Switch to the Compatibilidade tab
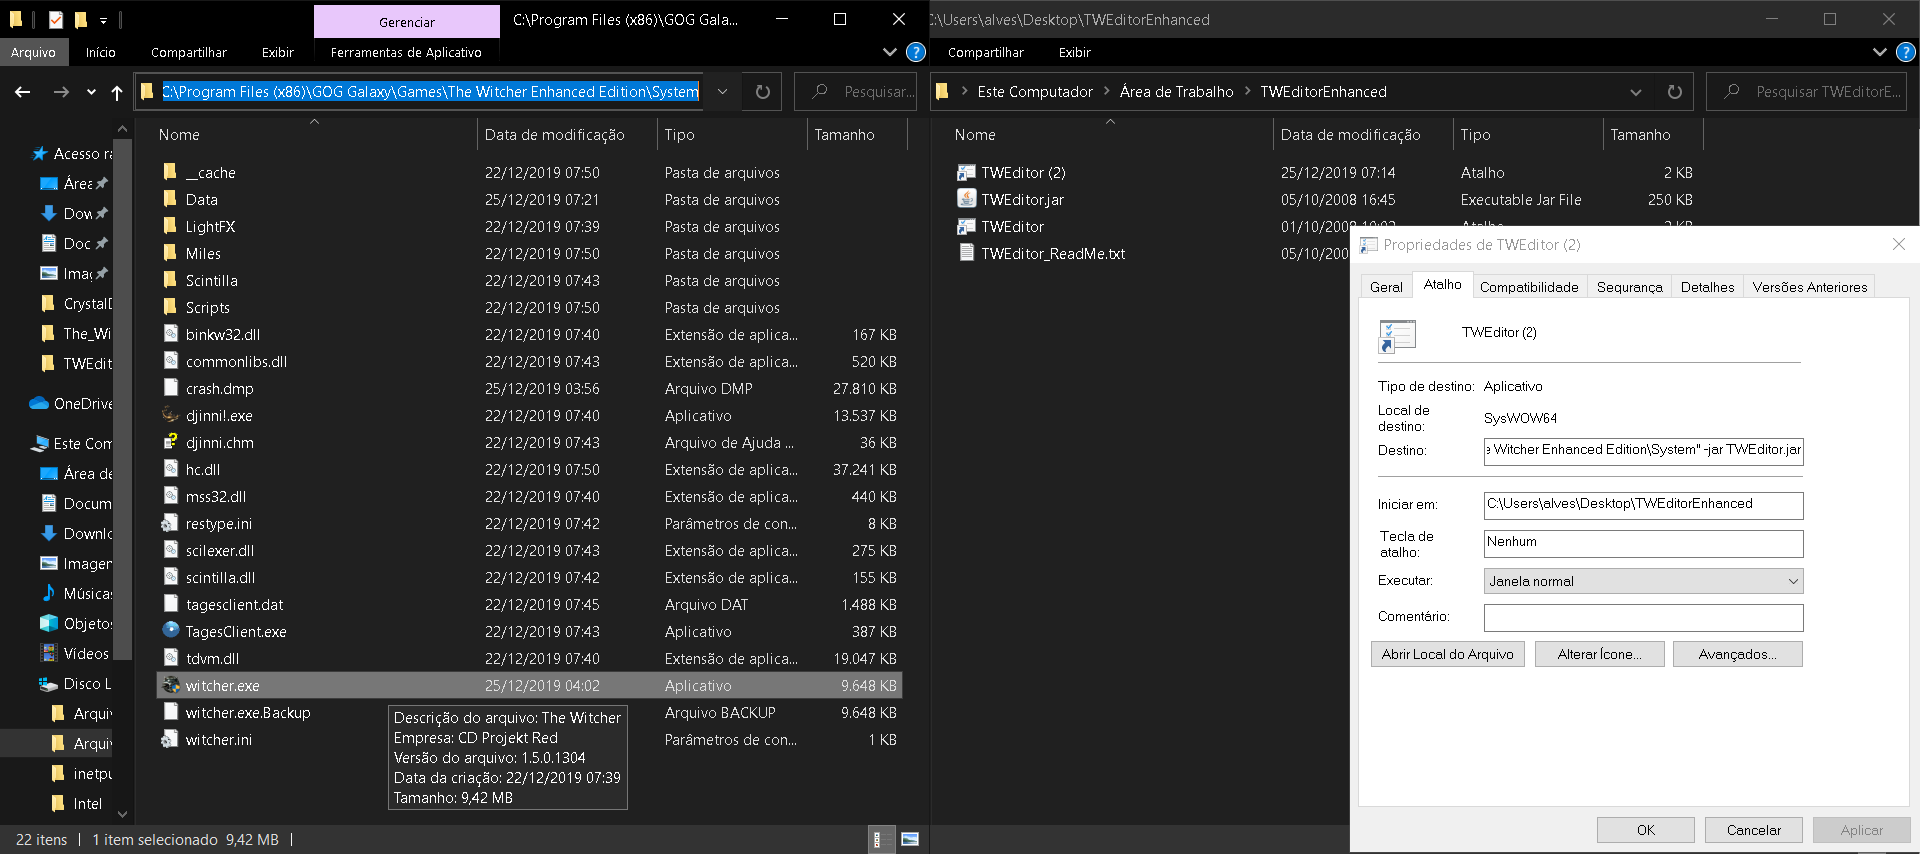This screenshot has width=1920, height=854. (1529, 287)
